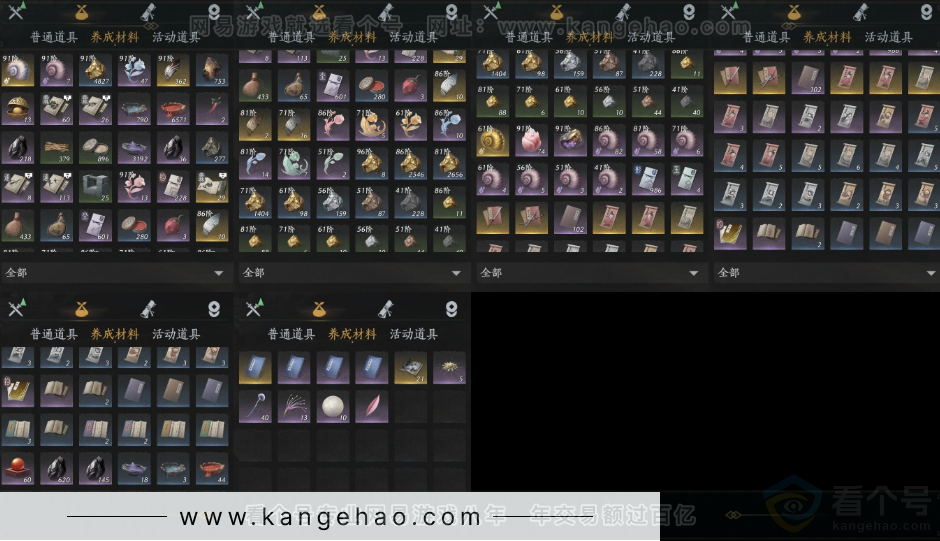Screen dimensions: 940x541
Task: Select the red basin stack of 6571
Action: 173,109
